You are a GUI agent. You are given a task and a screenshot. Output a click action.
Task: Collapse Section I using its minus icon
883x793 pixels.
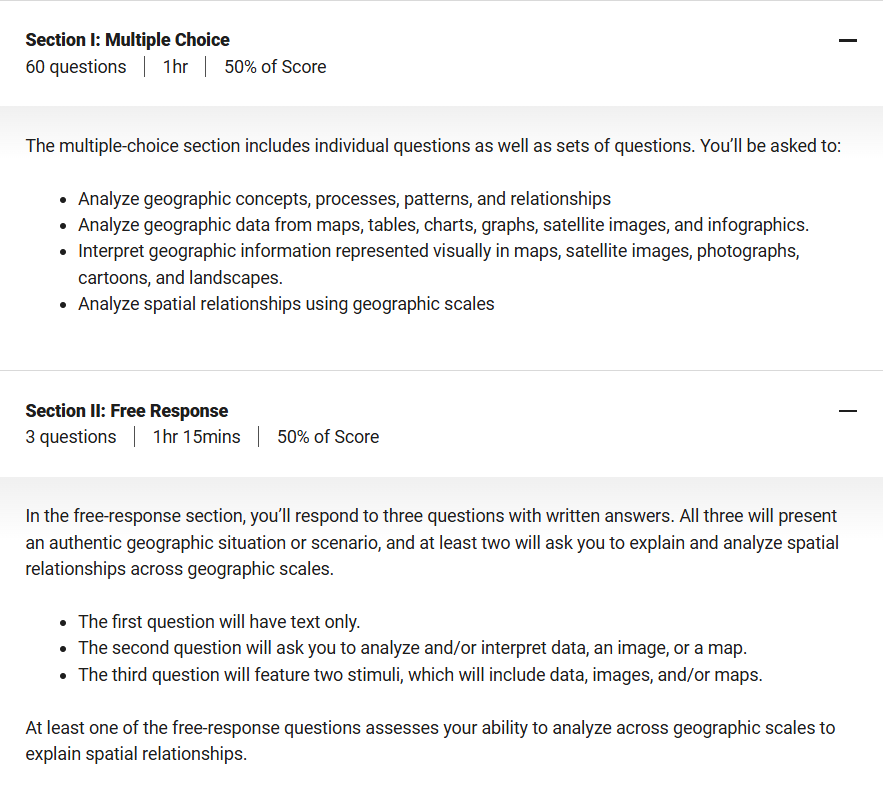(848, 41)
